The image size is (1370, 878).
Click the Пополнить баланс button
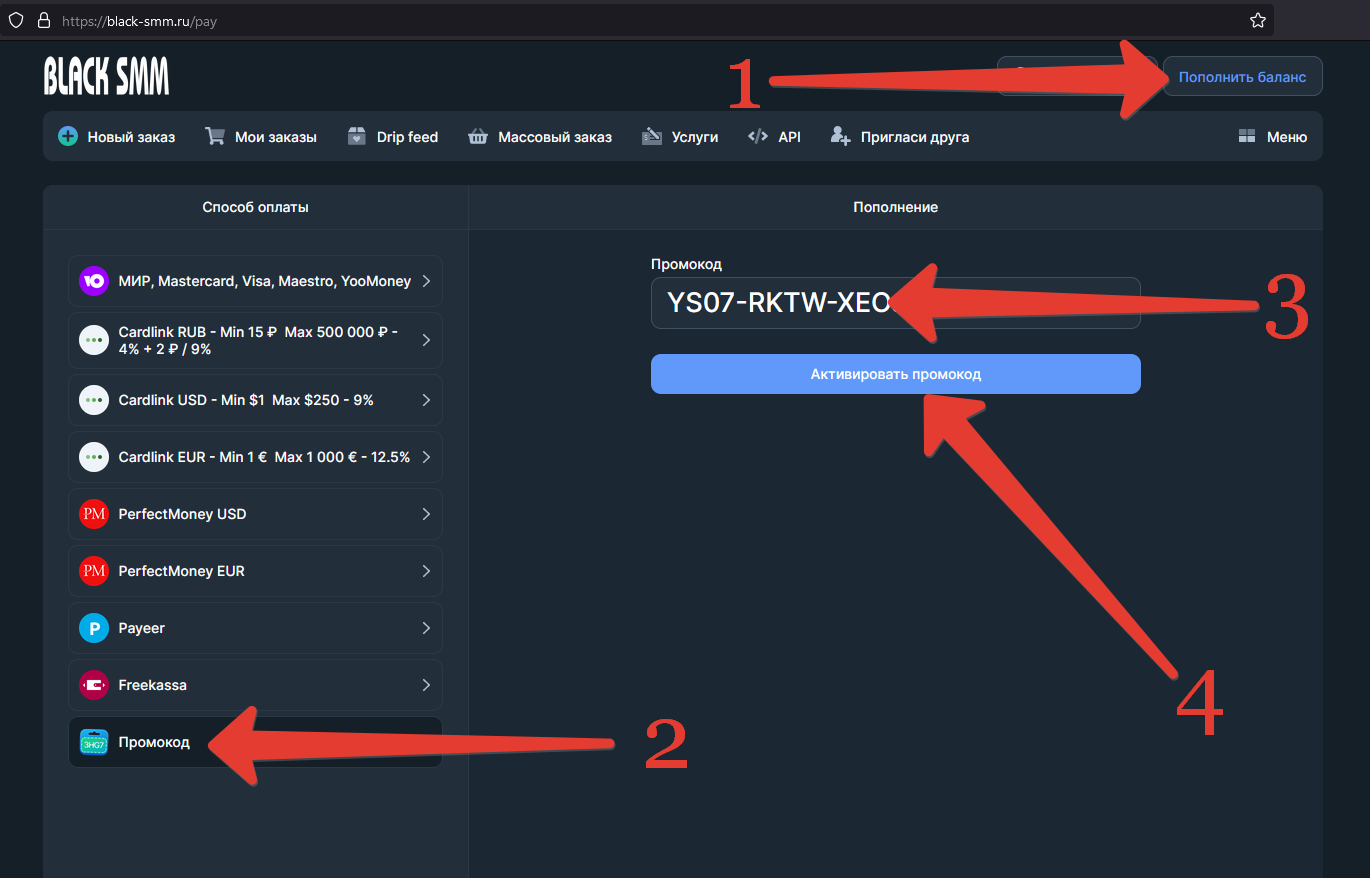(x=1242, y=76)
